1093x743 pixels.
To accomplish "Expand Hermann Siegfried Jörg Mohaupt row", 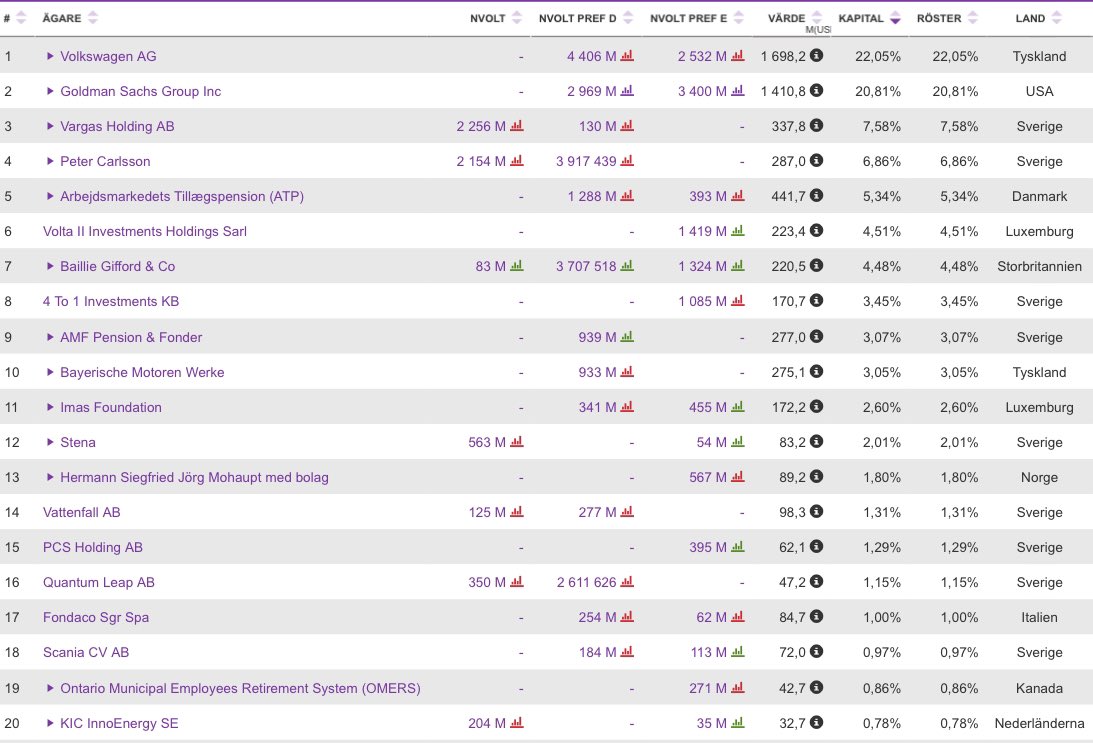I will pyautogui.click(x=50, y=477).
